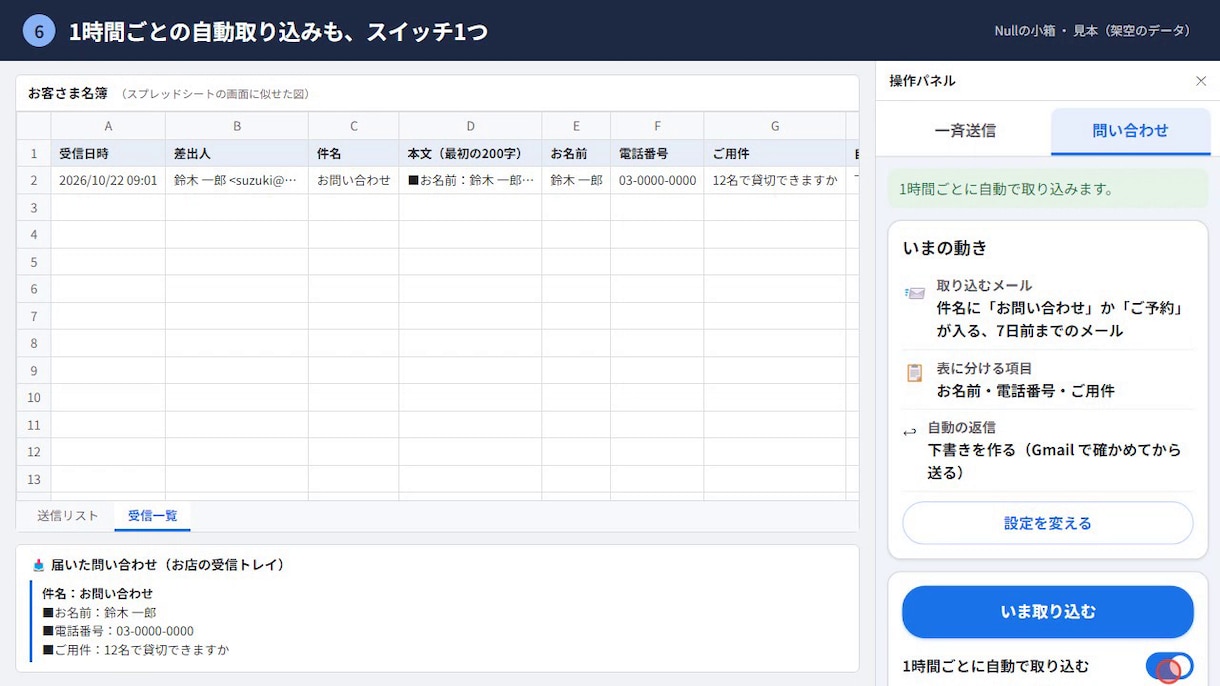Close the 操作パネル with the X icon
The image size is (1220, 686).
pos(1201,81)
